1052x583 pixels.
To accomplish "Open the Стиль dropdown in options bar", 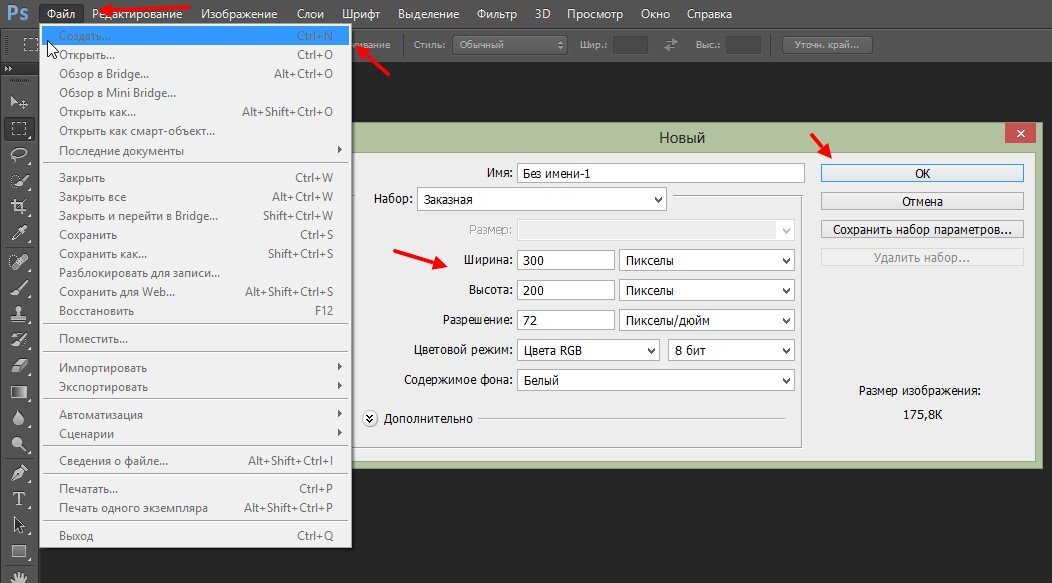I will coord(510,45).
